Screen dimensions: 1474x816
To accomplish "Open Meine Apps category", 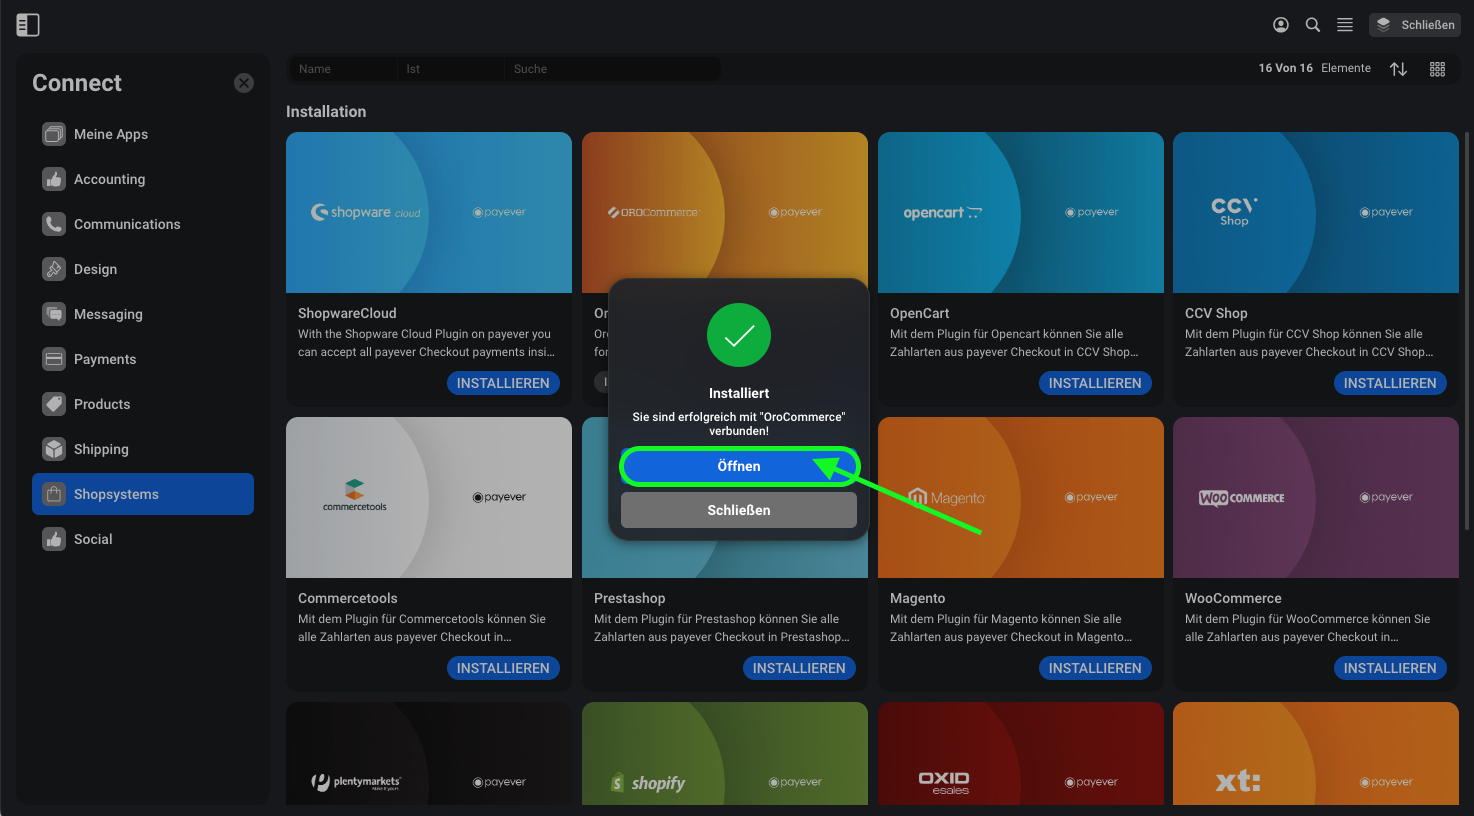I will pyautogui.click(x=143, y=134).
